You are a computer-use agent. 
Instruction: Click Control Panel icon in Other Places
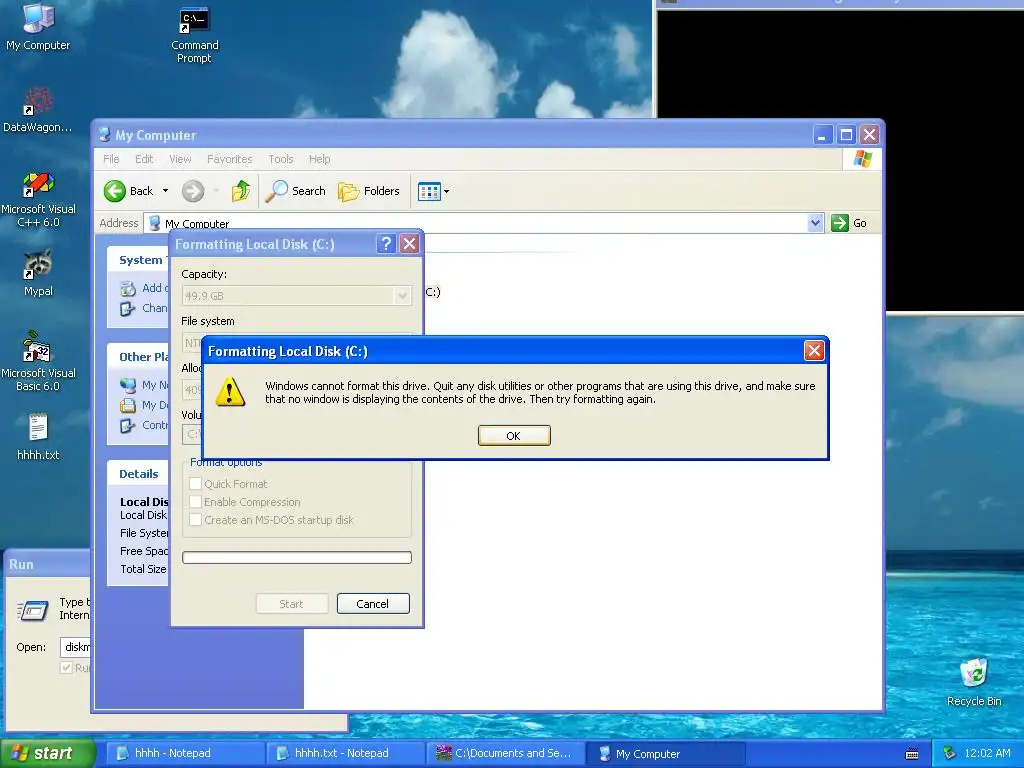128,426
